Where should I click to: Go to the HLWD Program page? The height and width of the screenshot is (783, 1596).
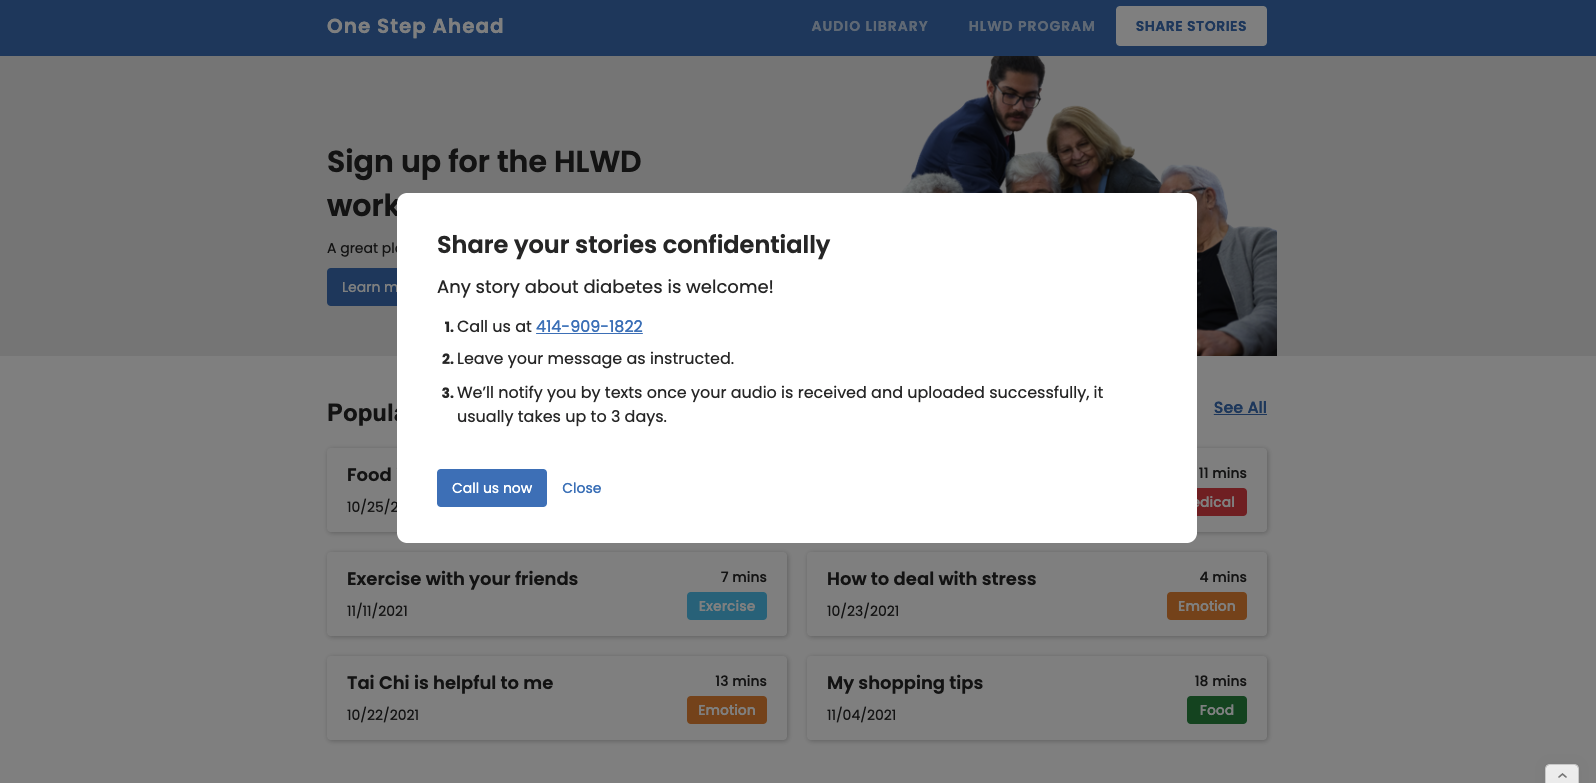pos(1031,26)
